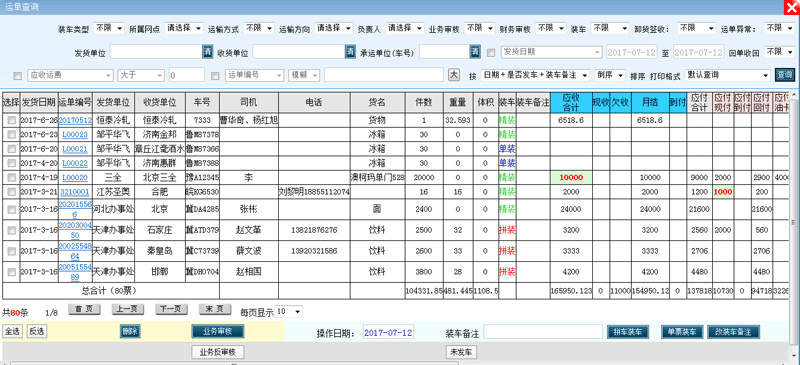800x365 pixels.
Task: Click the red 10000 应收合计 cell
Action: [571, 178]
